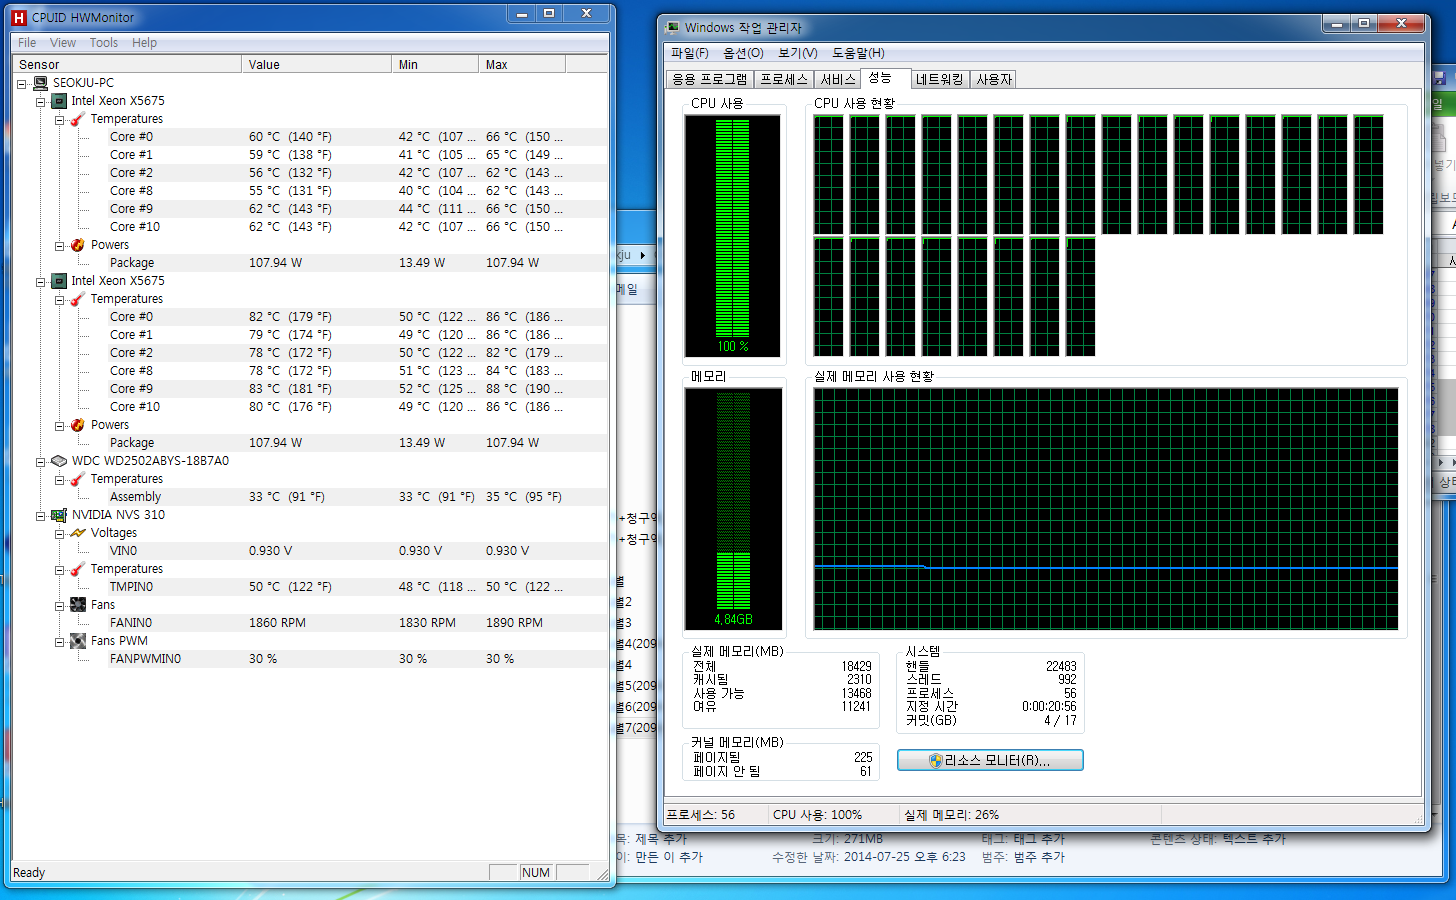This screenshot has width=1456, height=900.
Task: Click second Xeon's Powers flame icon
Action: (78, 425)
